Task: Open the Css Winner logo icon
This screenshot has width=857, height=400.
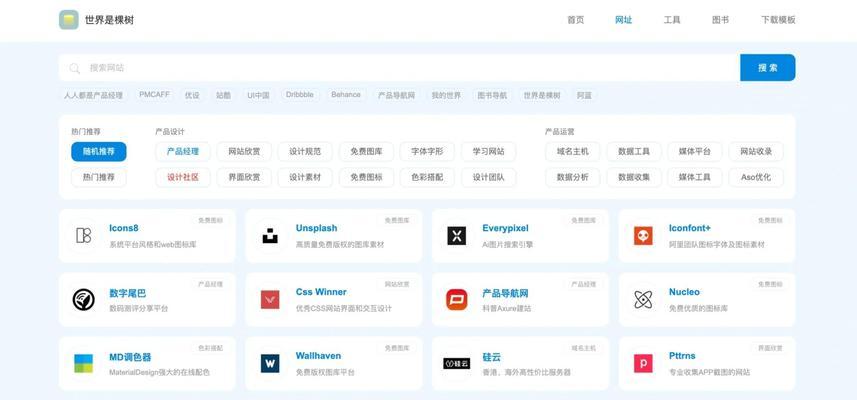Action: tap(270, 299)
